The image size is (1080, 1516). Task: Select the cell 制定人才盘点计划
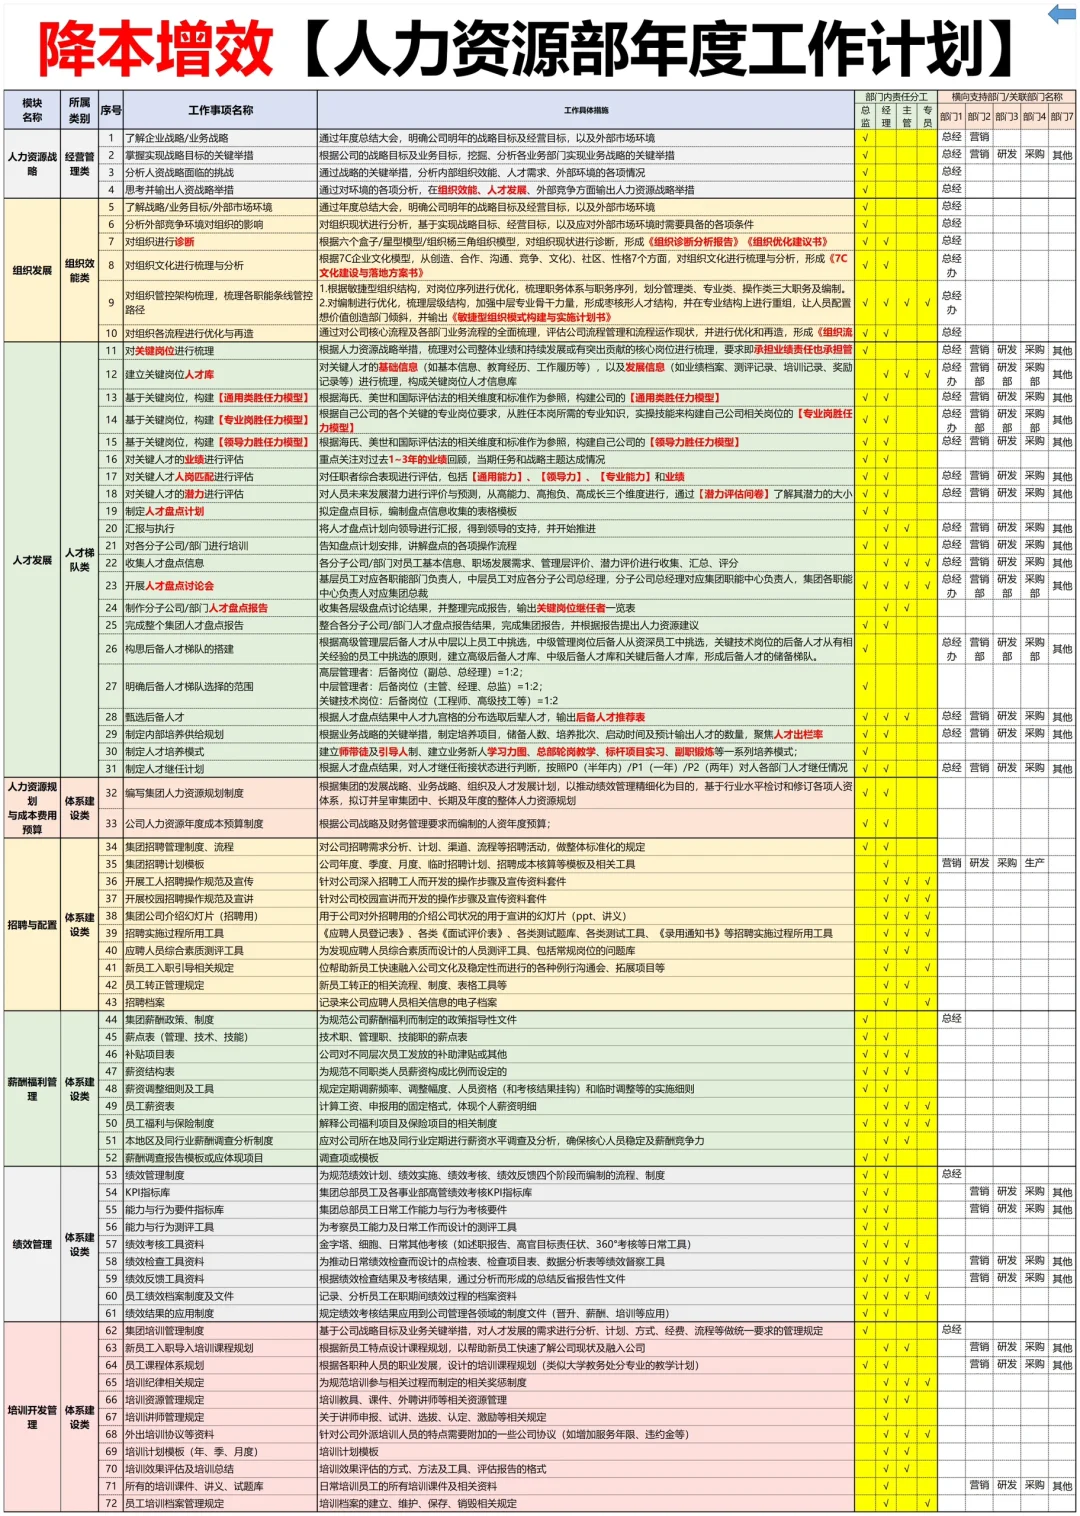(220, 511)
